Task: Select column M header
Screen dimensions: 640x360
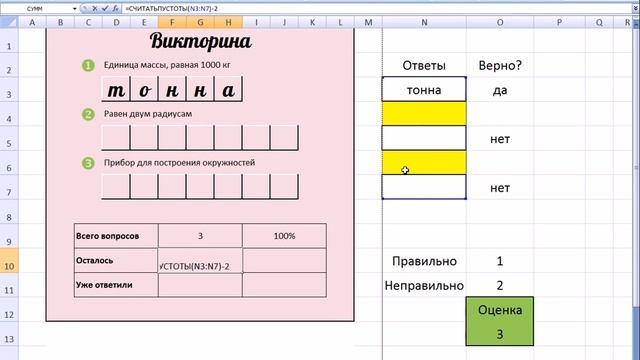Action: [x=368, y=22]
